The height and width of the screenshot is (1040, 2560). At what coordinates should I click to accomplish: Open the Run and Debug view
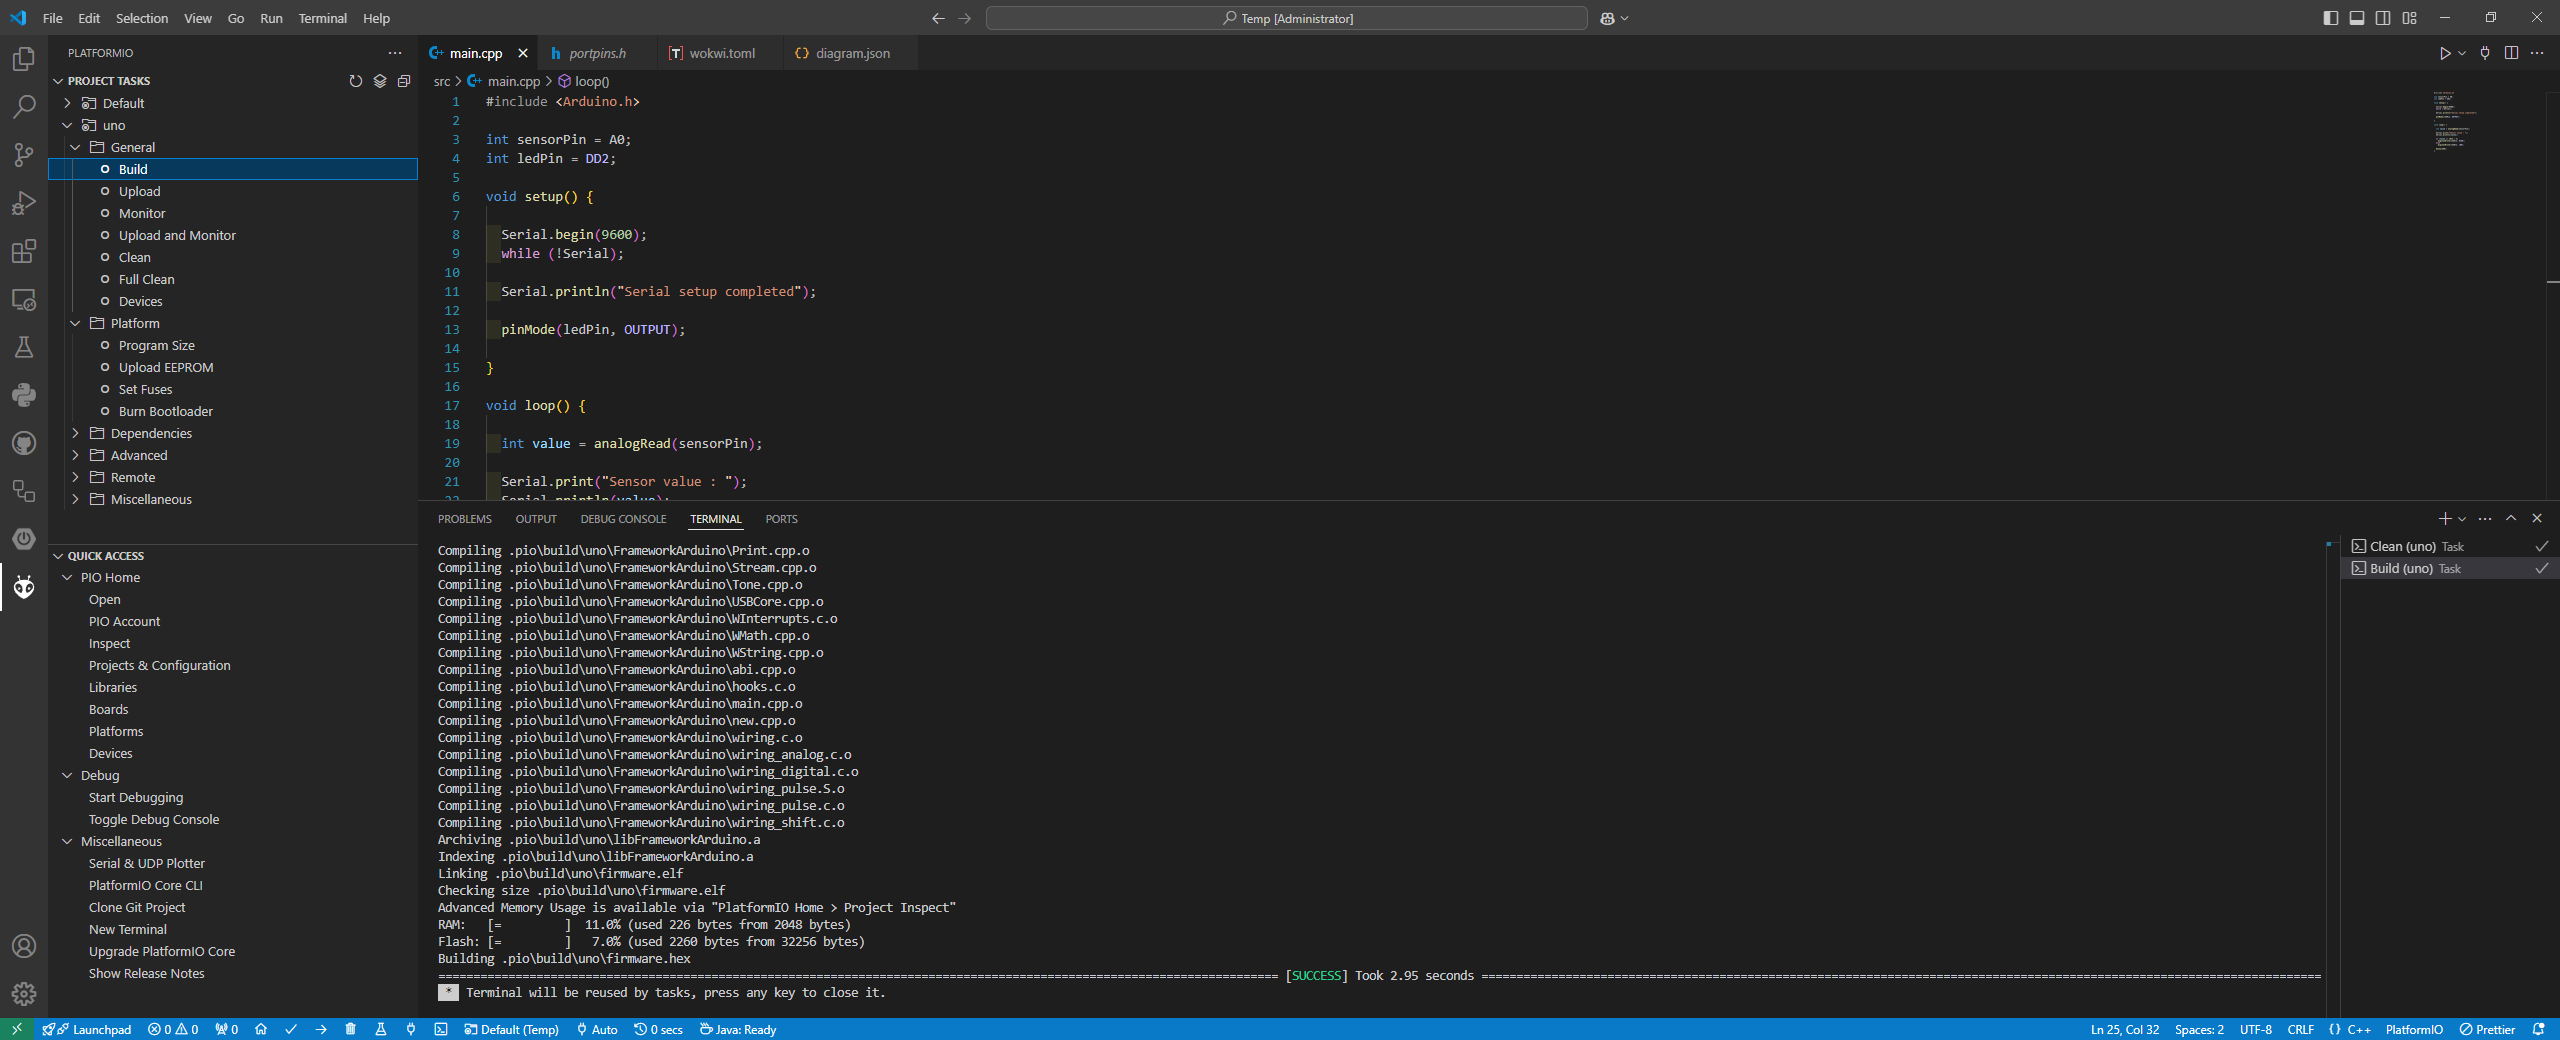click(x=24, y=203)
